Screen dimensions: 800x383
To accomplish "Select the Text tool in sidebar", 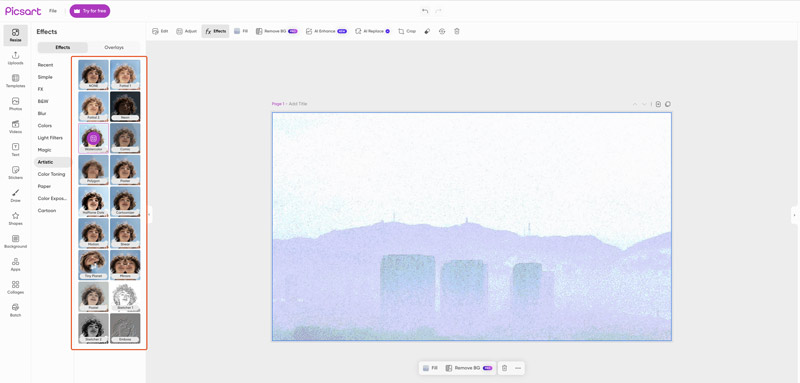I will [15, 150].
